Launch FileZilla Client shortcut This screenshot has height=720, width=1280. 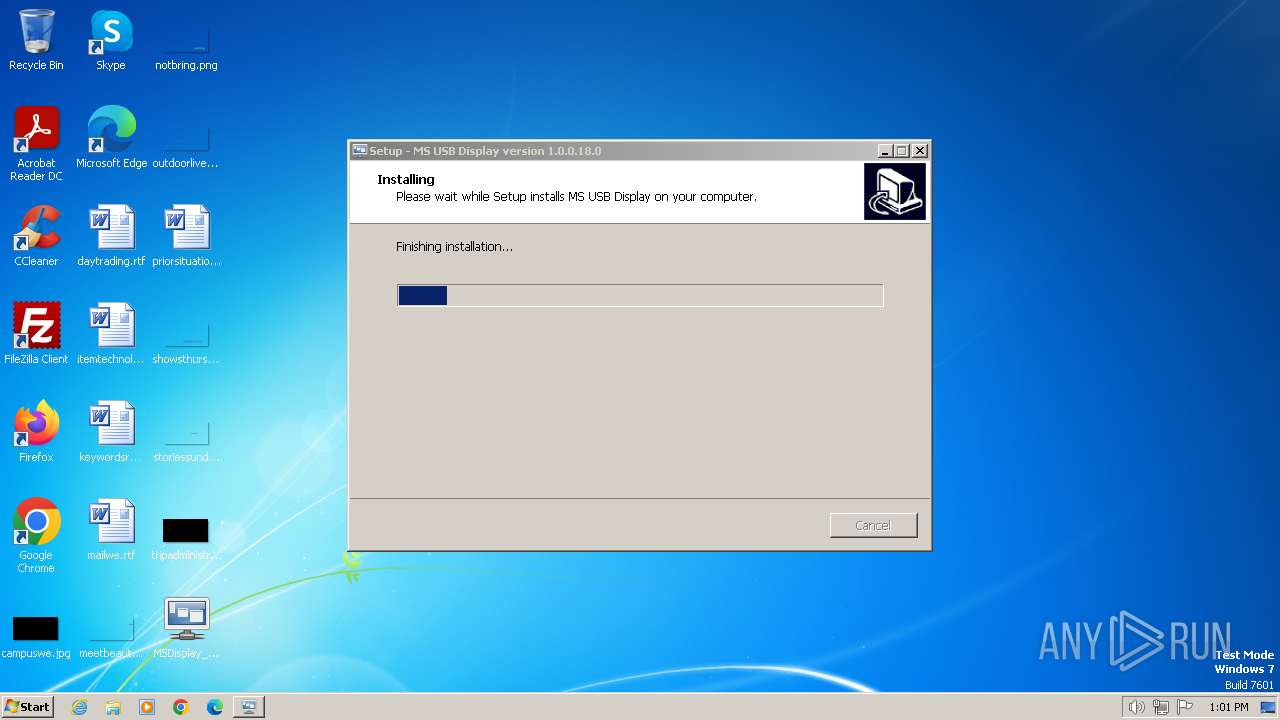tap(36, 334)
